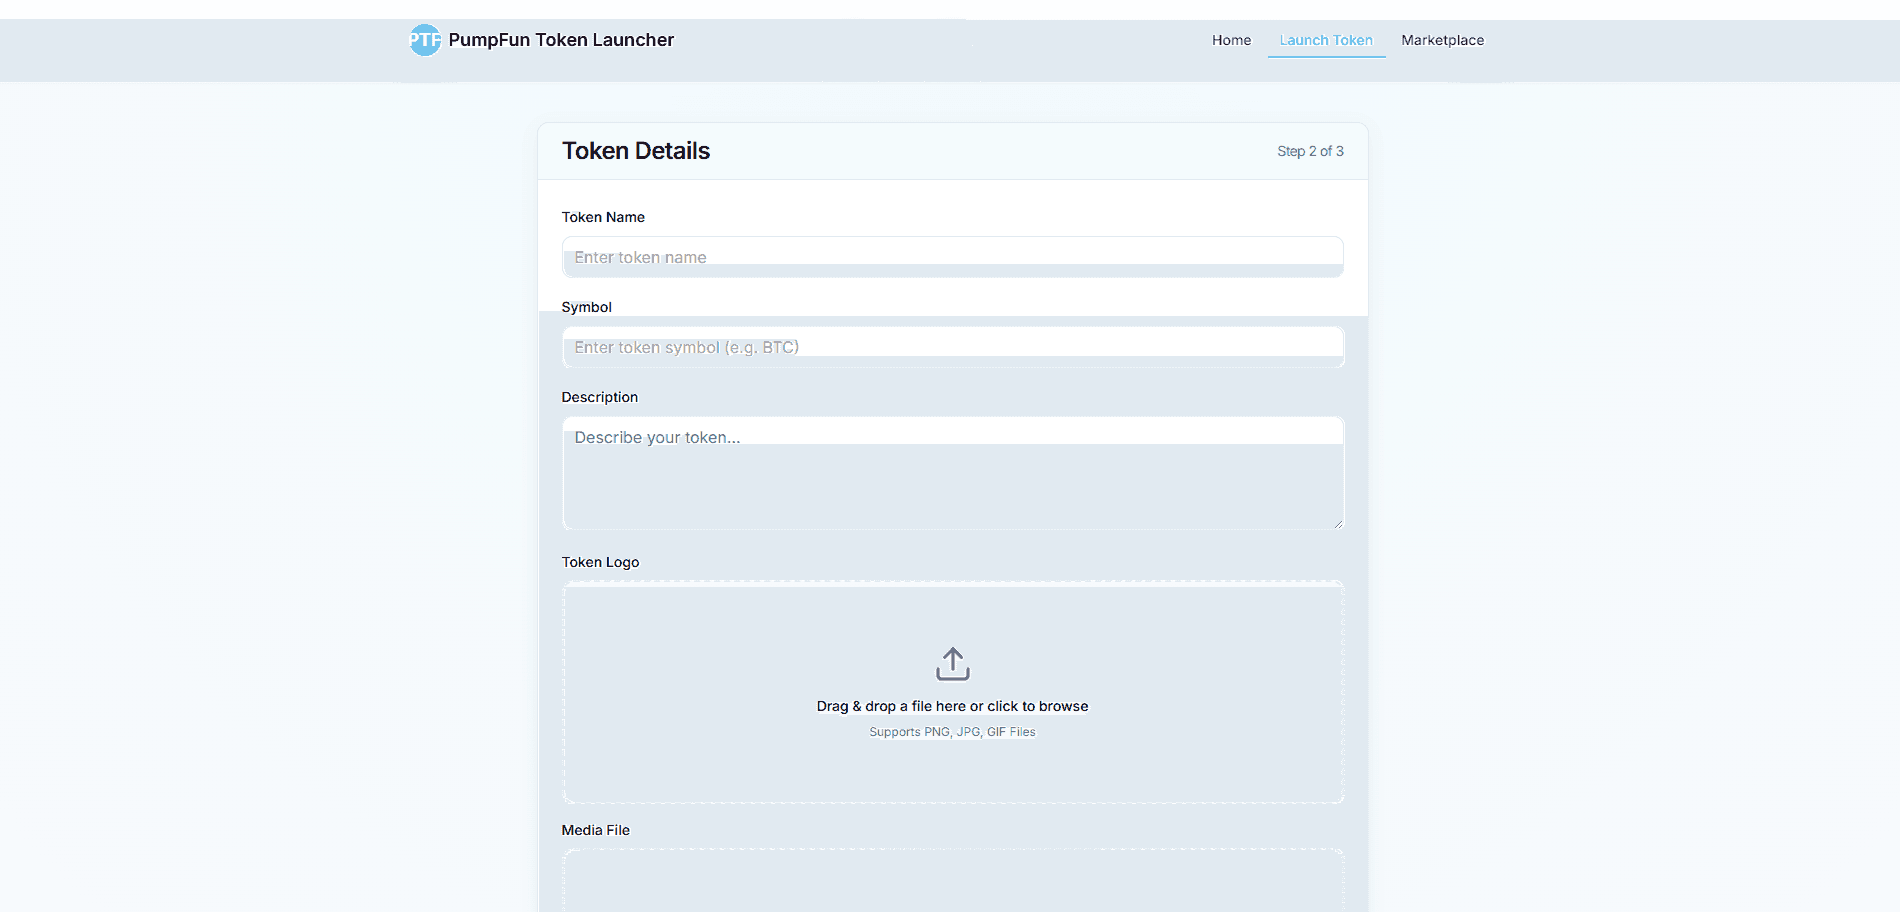Switch to the Launch Token tab
The width and height of the screenshot is (1900, 912).
(x=1326, y=40)
